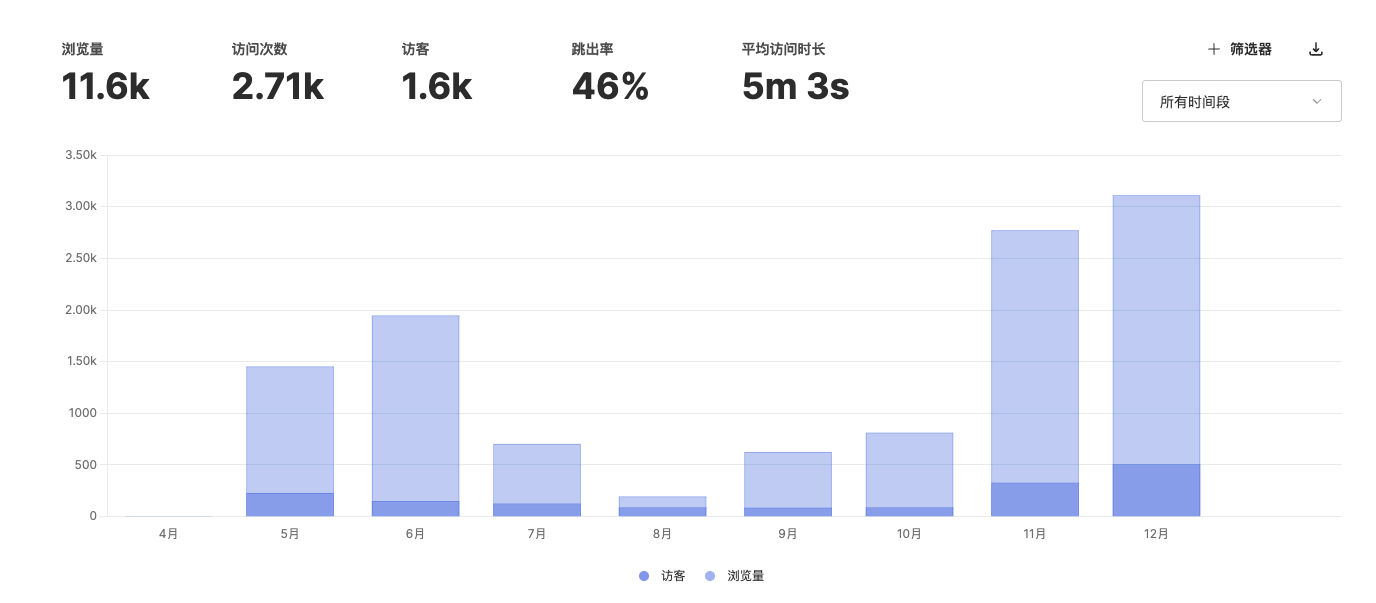Click the 访客 legend color dot
This screenshot has width=1376, height=603.
click(644, 576)
